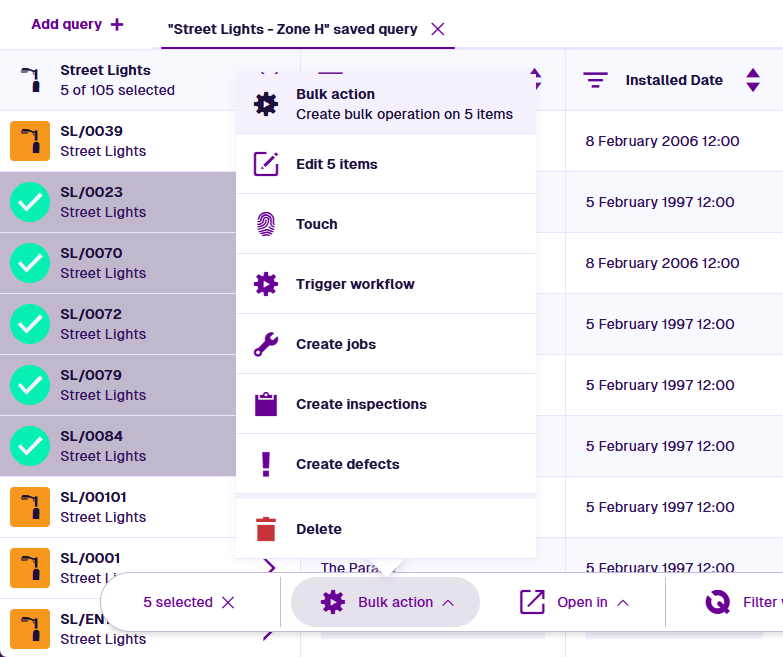Uncheck the SL/0072 street light row
The height and width of the screenshot is (657, 783).
tap(30, 324)
